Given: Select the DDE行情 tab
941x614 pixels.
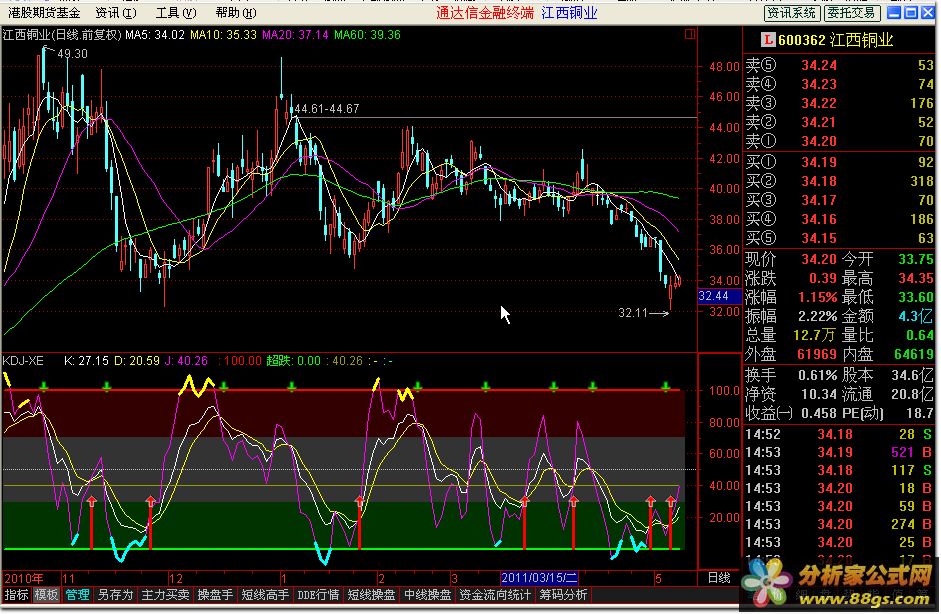Looking at the screenshot, I should point(318,595).
